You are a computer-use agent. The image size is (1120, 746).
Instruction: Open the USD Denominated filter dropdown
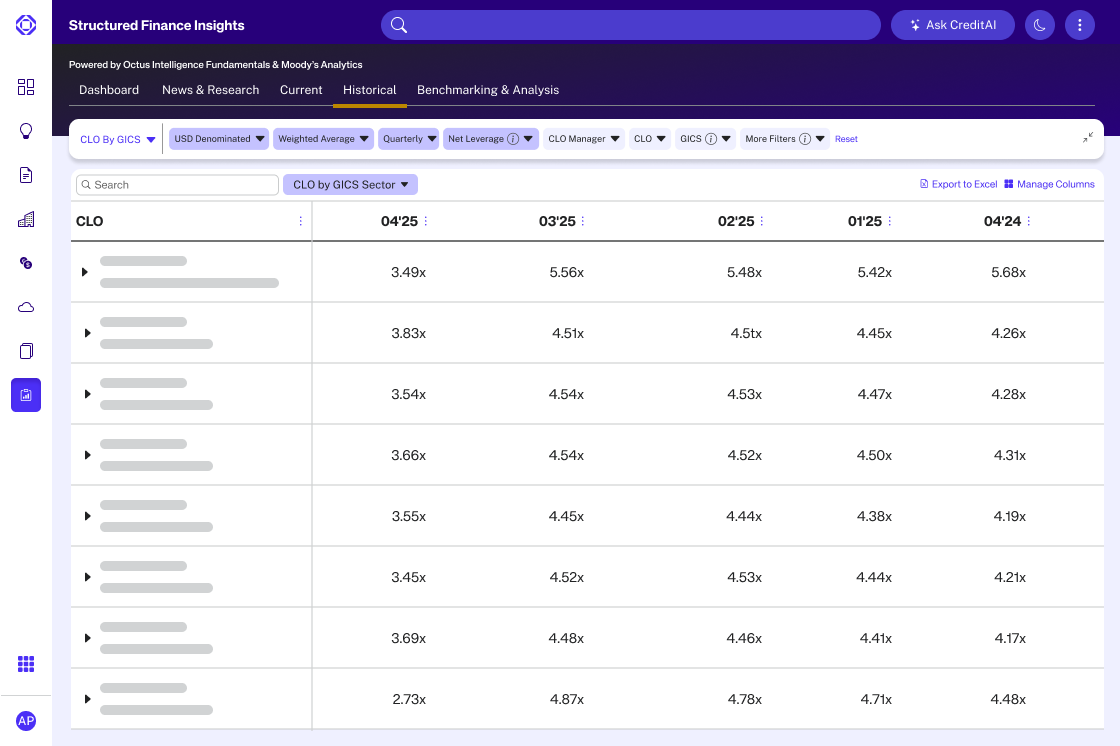tap(219, 139)
